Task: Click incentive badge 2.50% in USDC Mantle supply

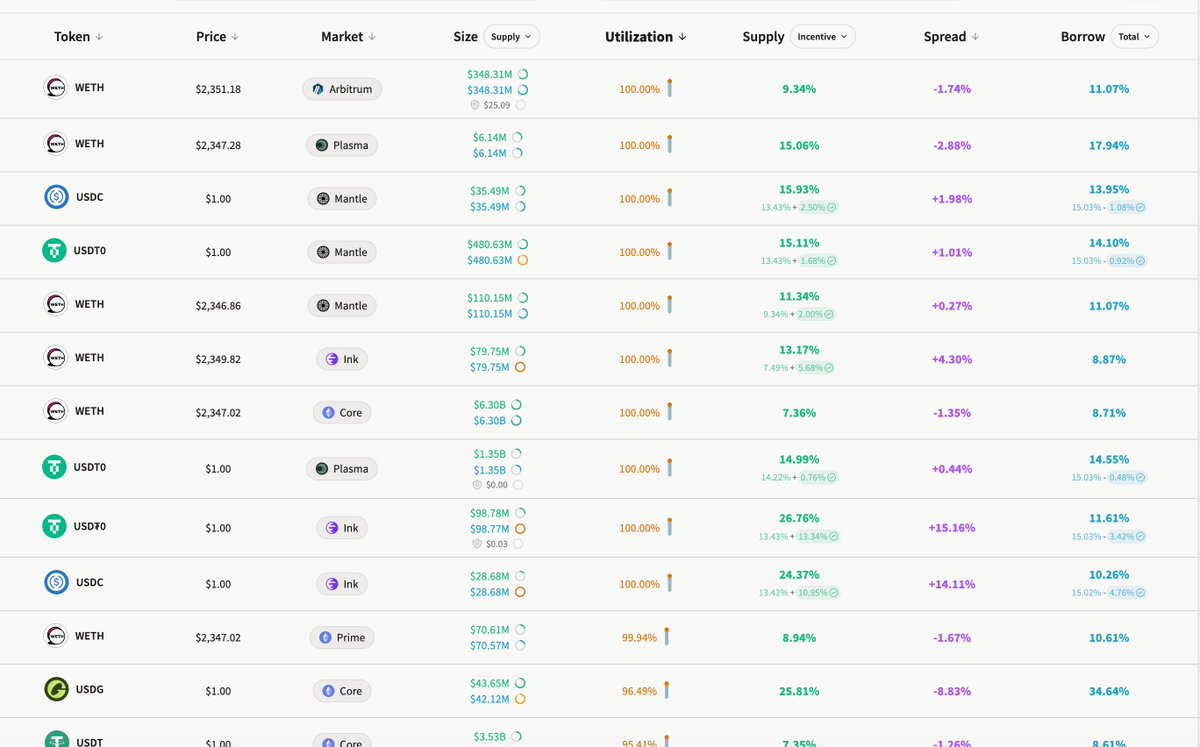Action: tap(818, 207)
